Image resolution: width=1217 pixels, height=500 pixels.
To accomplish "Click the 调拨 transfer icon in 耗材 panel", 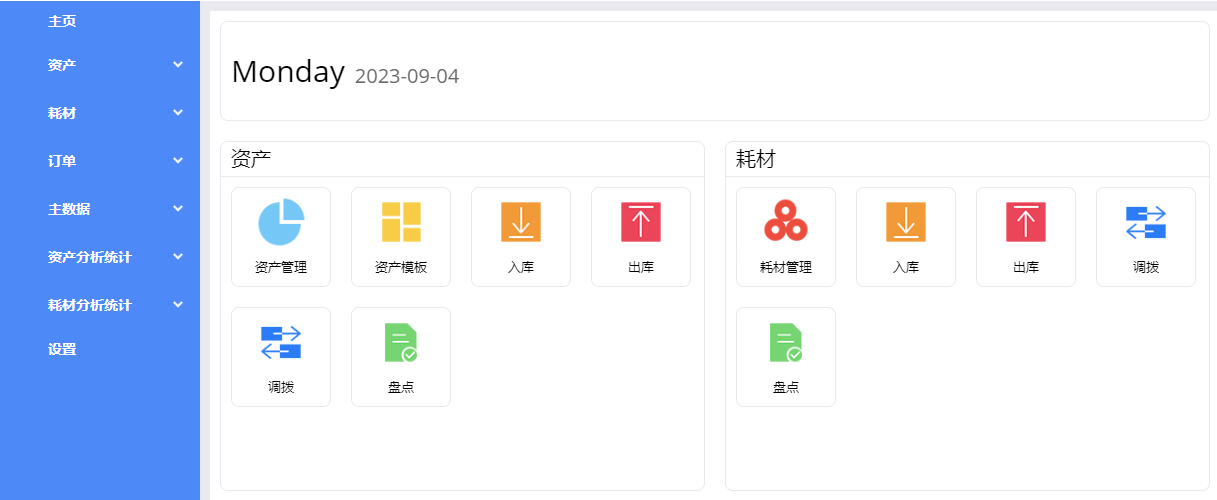I will 1146,222.
